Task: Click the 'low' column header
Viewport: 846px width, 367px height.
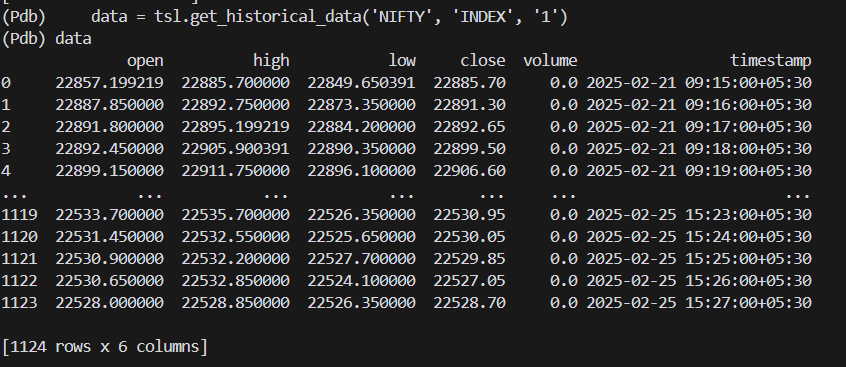Action: point(402,60)
